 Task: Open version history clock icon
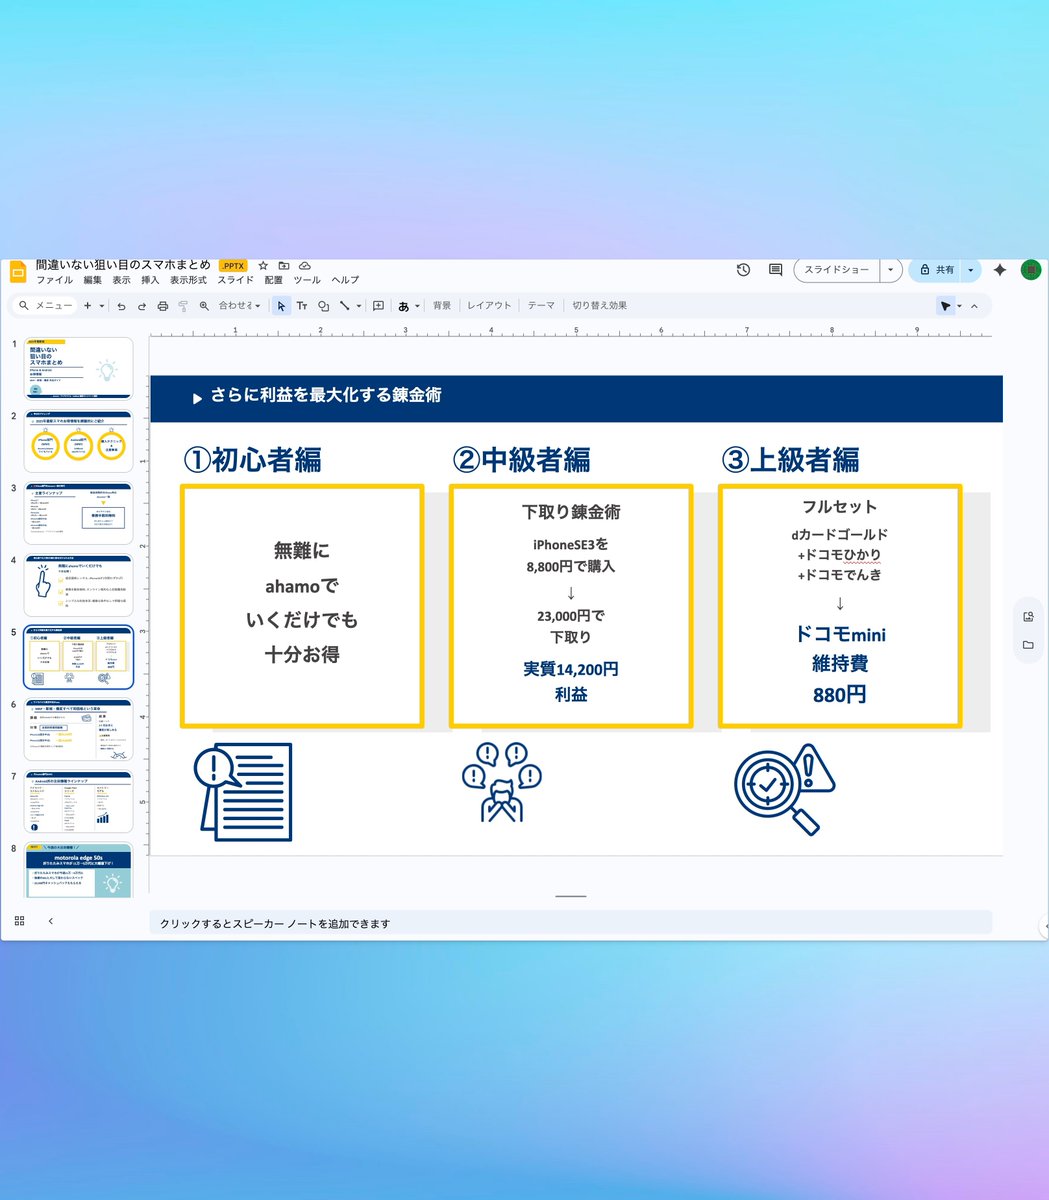point(743,270)
